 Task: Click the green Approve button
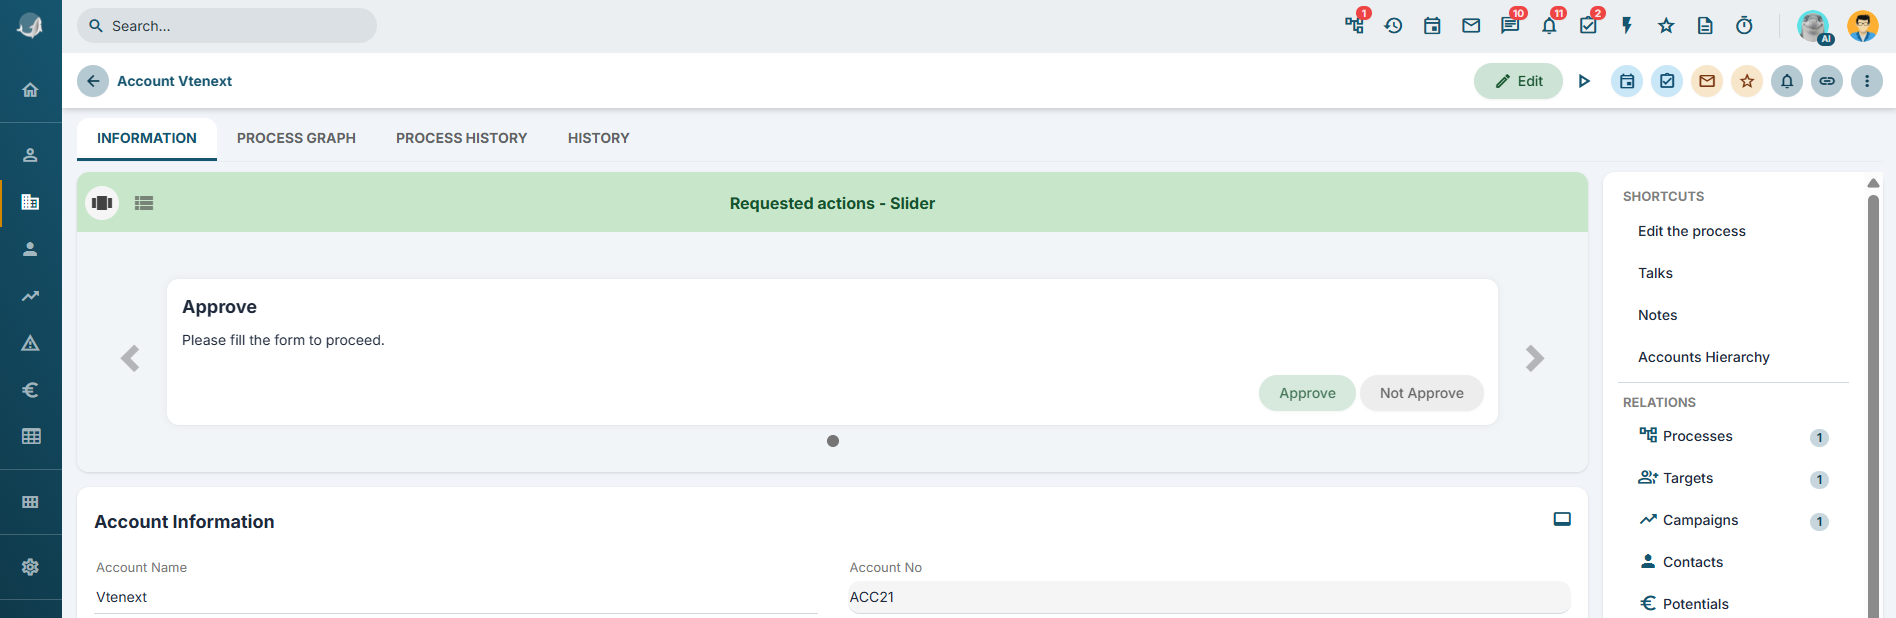[1307, 393]
